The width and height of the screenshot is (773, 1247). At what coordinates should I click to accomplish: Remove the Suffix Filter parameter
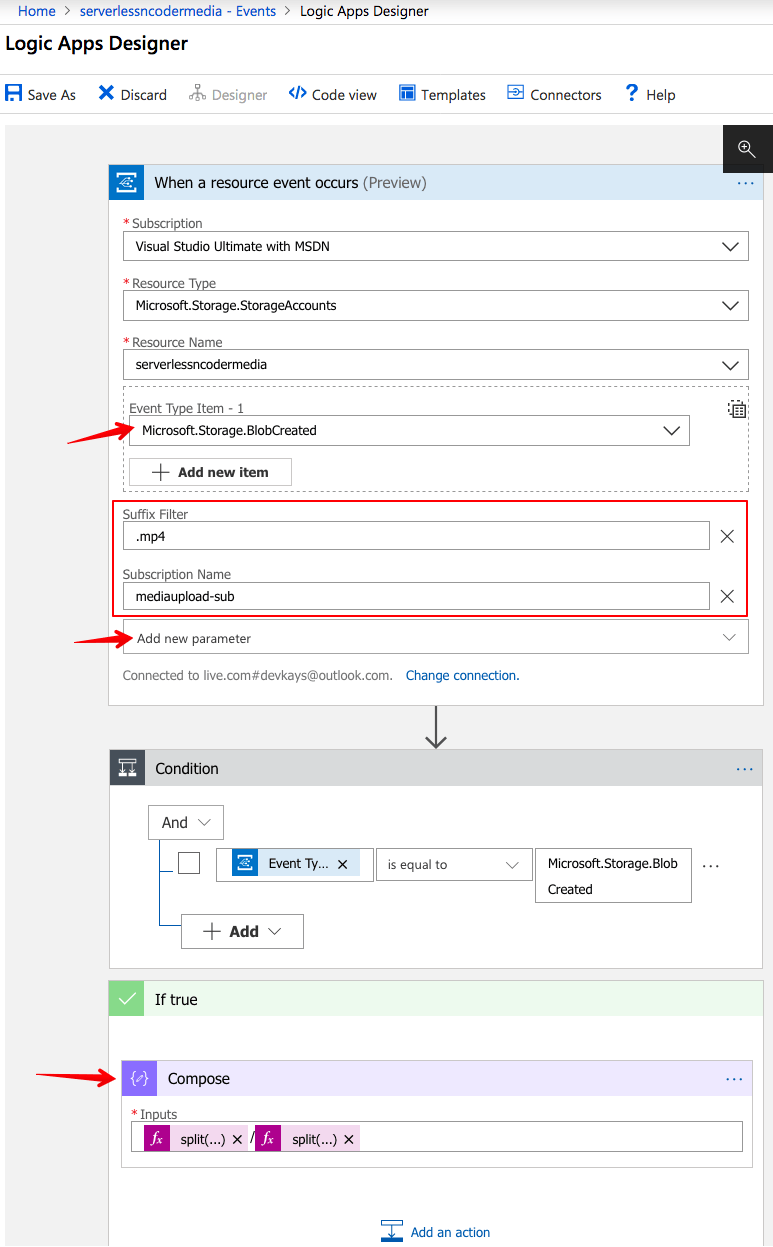coord(727,536)
